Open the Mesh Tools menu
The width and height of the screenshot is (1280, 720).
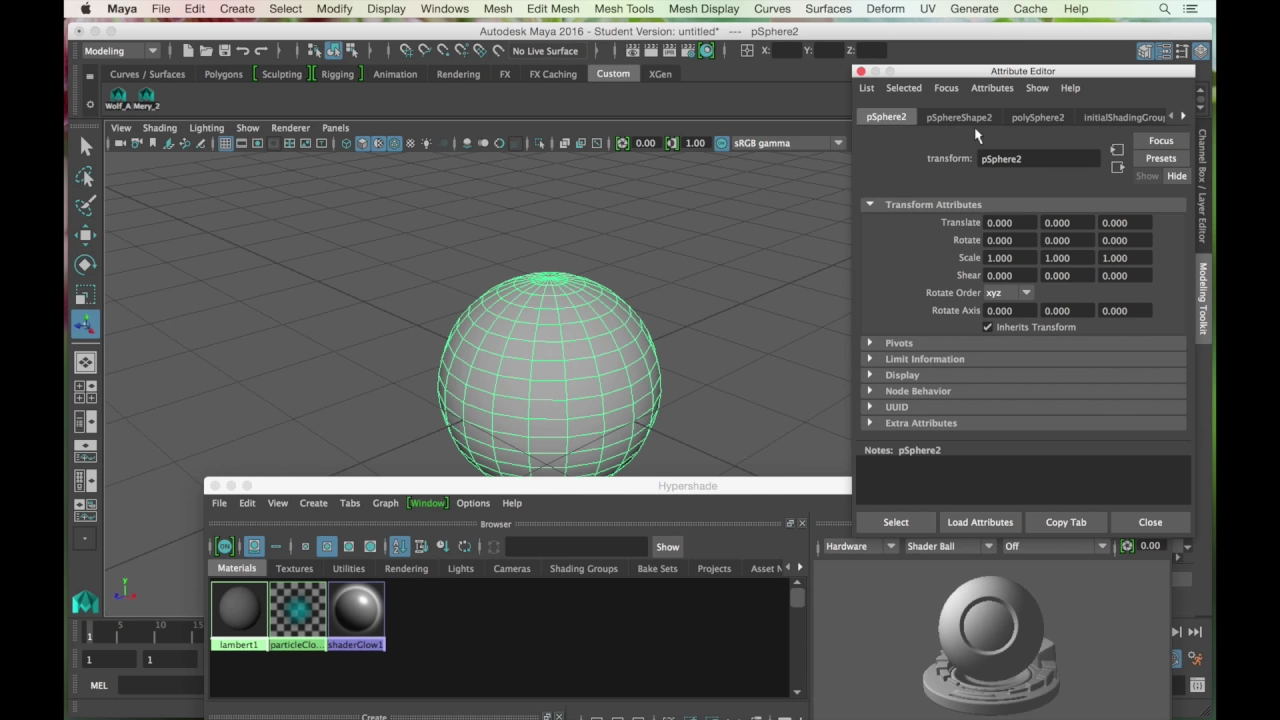coord(624,9)
